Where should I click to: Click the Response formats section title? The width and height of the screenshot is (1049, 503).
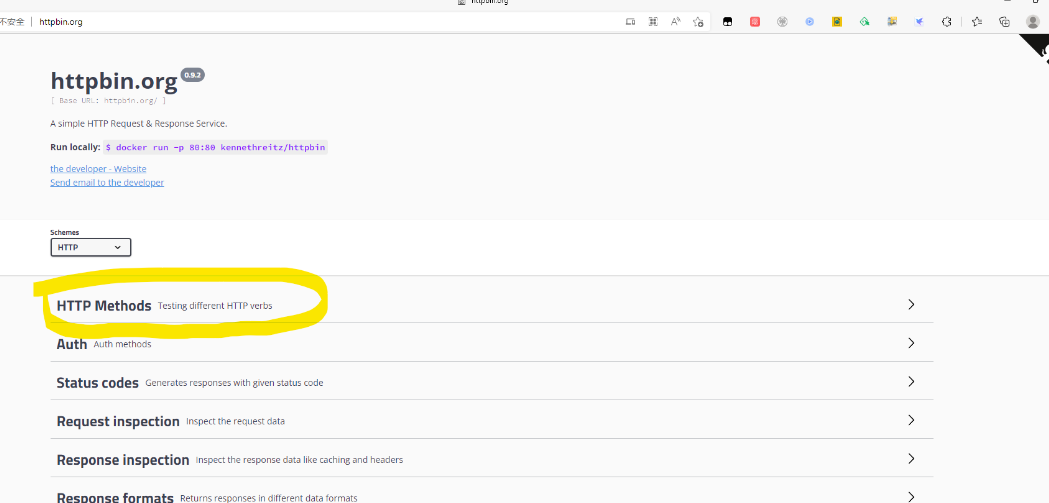115,498
